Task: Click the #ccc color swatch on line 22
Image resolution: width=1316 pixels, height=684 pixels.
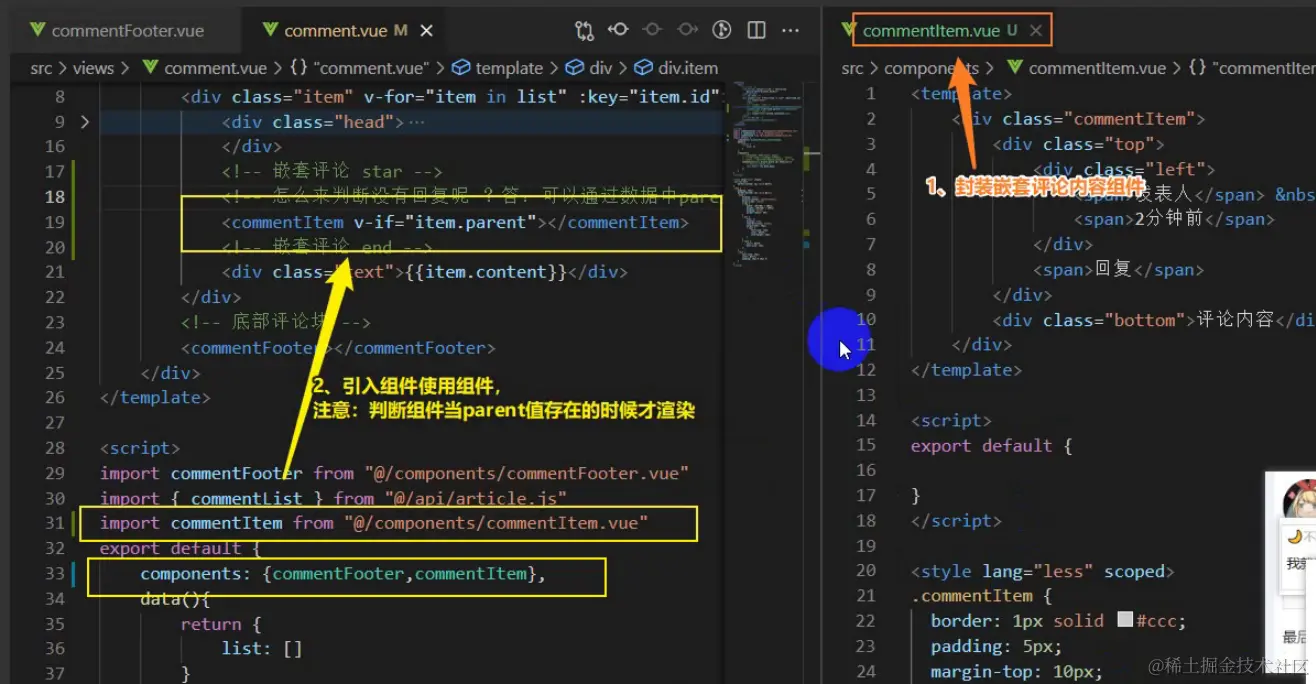Action: (1125, 621)
